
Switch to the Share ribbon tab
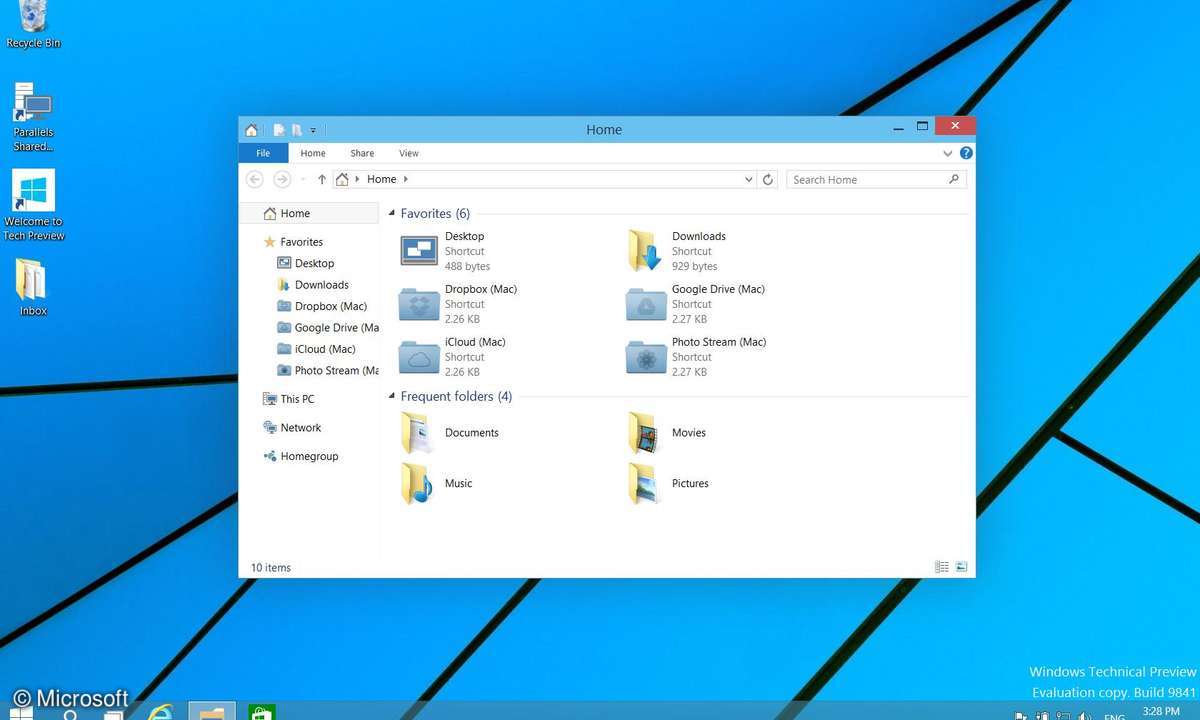click(x=362, y=153)
